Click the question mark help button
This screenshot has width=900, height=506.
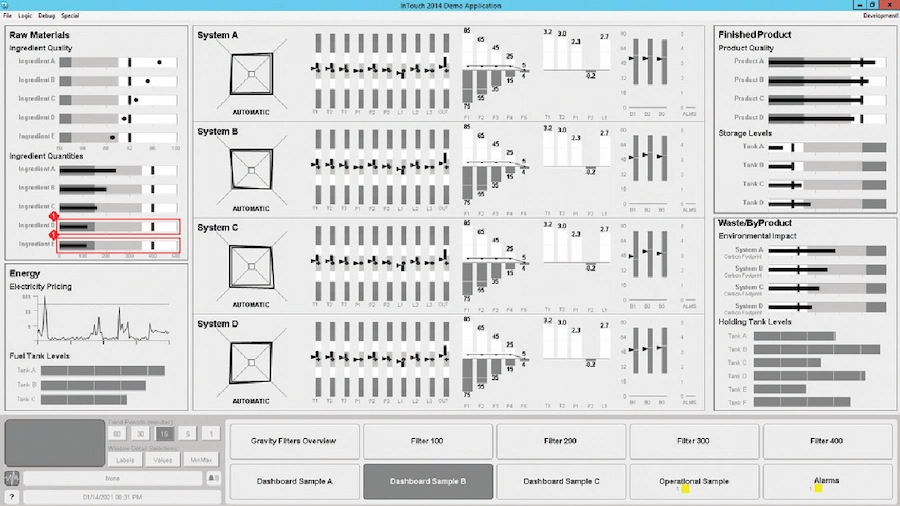[12, 496]
